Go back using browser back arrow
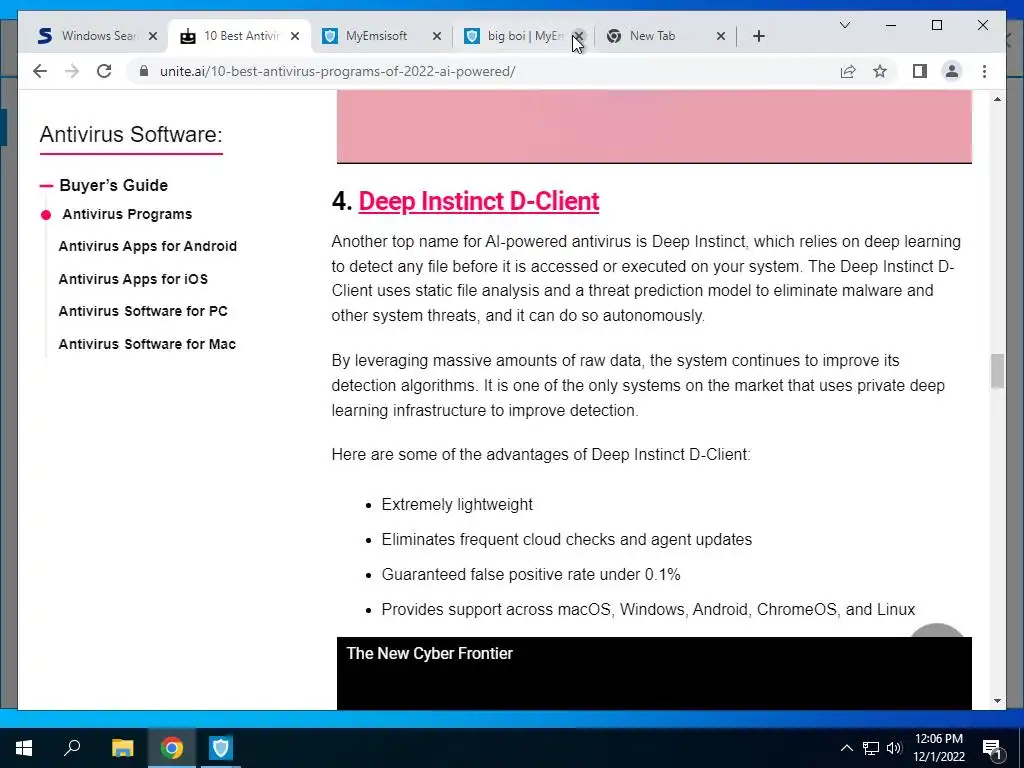Viewport: 1024px width, 768px height. (40, 71)
